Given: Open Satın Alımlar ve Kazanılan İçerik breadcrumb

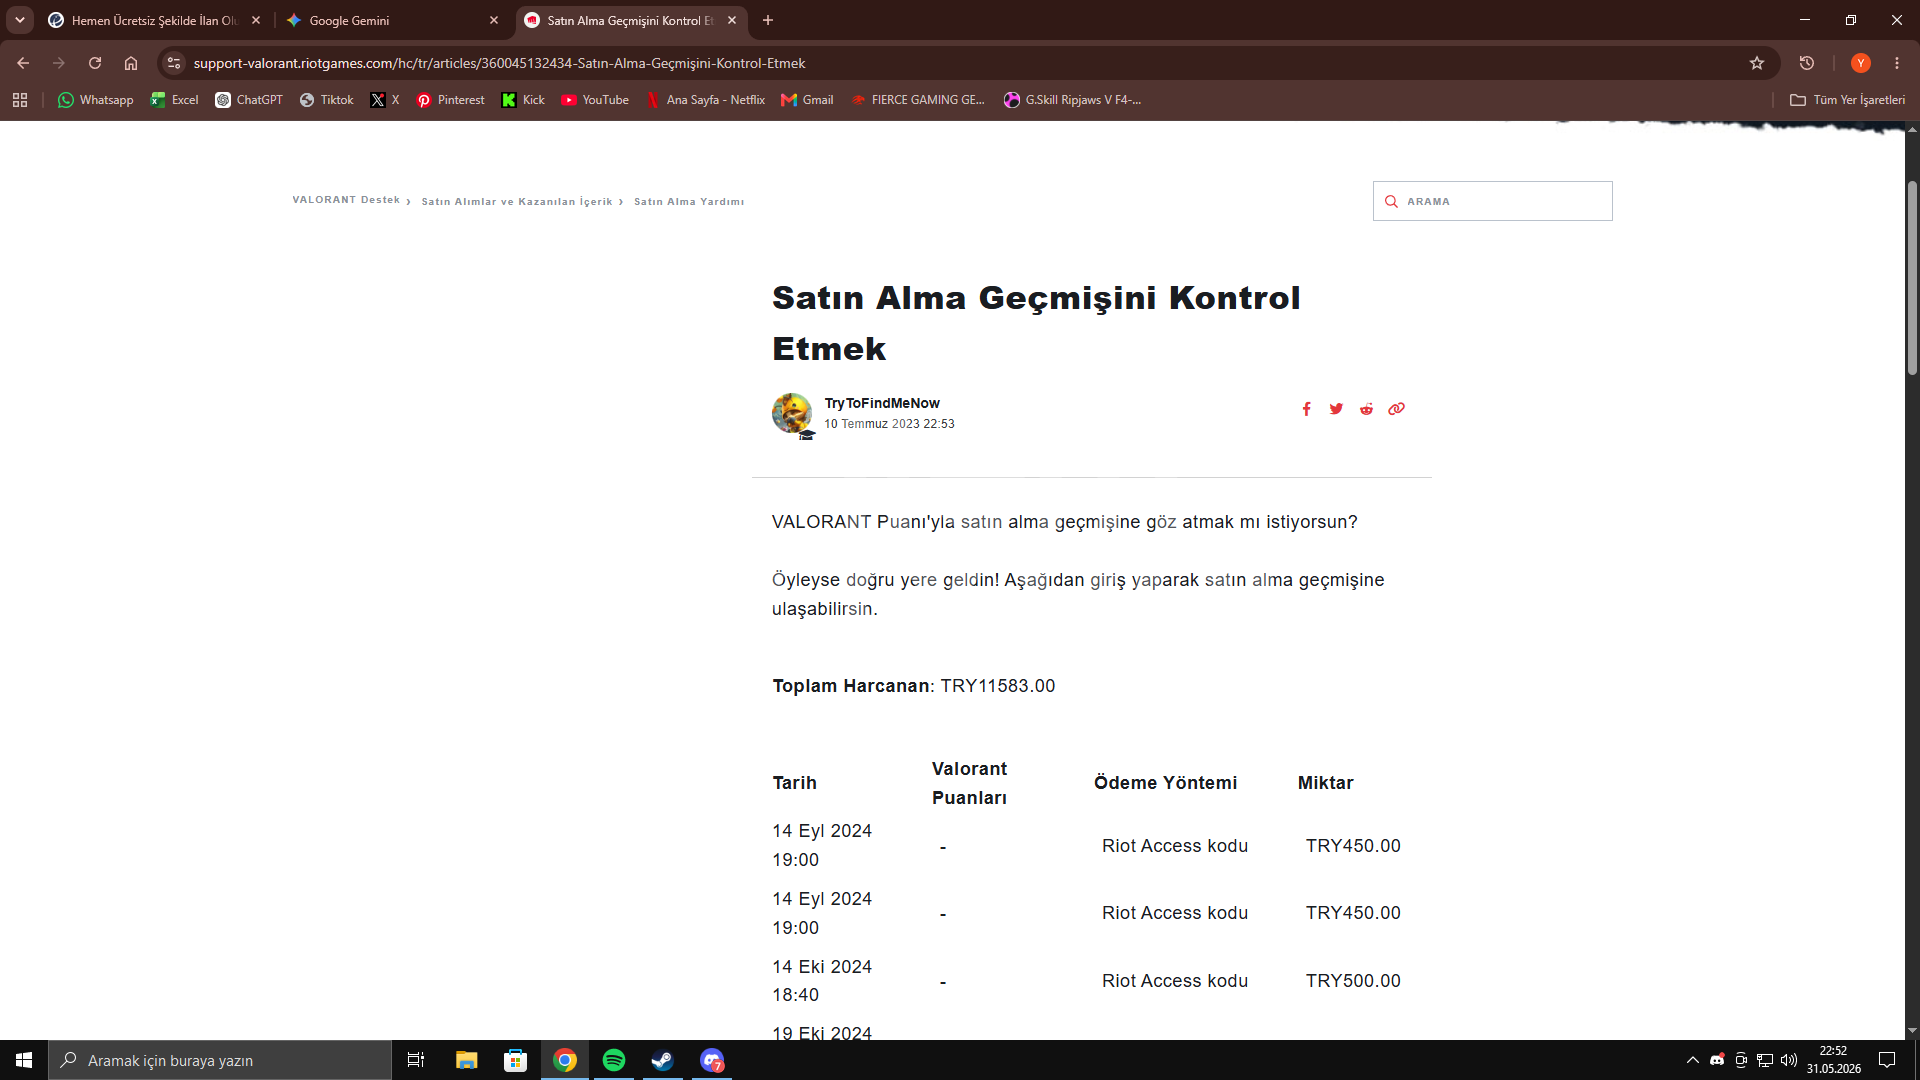Looking at the screenshot, I should [517, 202].
